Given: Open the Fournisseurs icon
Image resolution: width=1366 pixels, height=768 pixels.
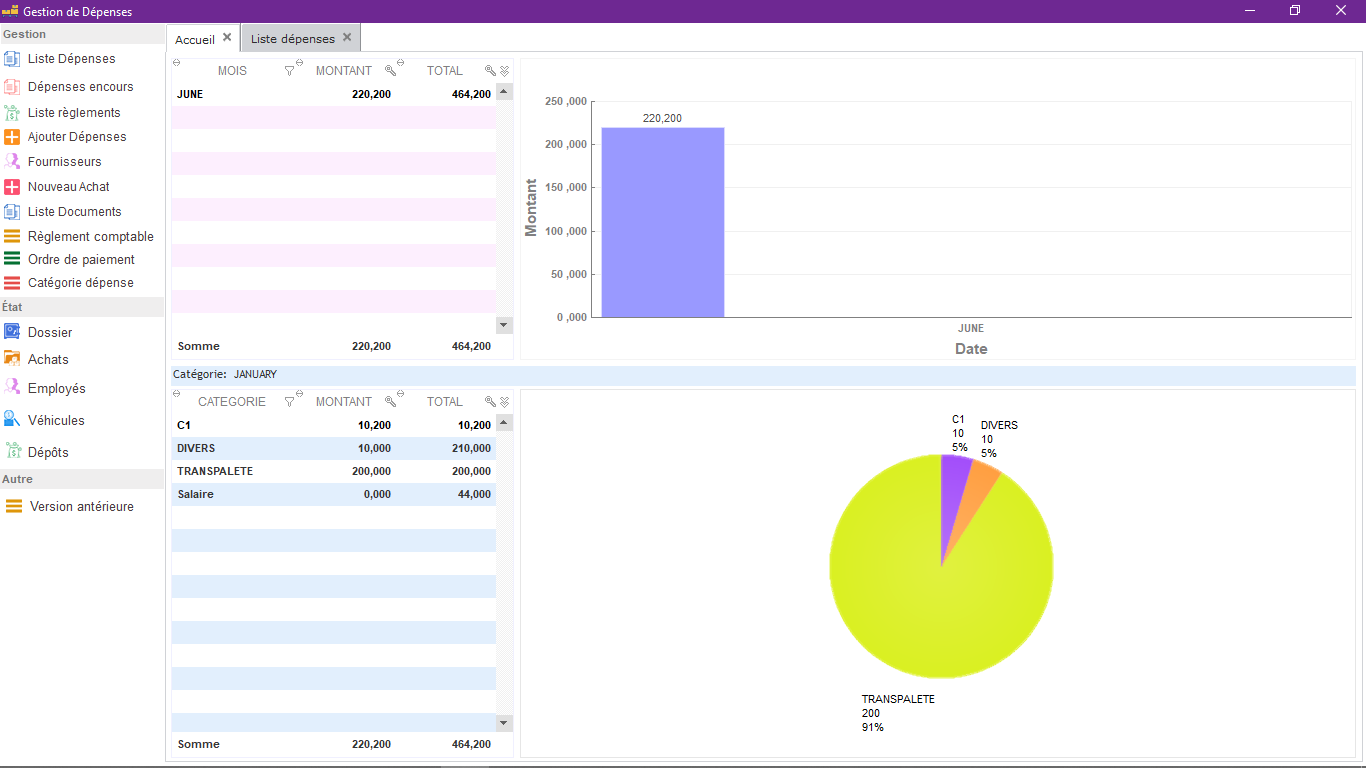Looking at the screenshot, I should [12, 162].
